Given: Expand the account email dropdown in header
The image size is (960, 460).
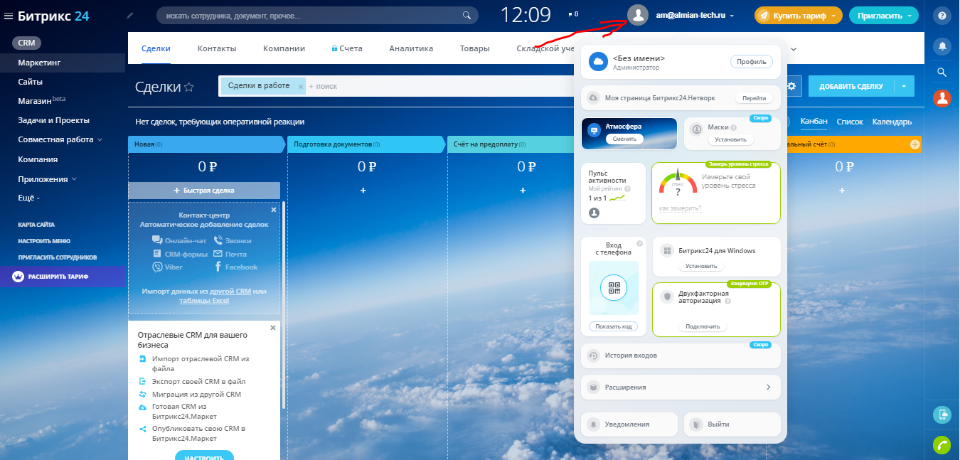Looking at the screenshot, I should 732,16.
